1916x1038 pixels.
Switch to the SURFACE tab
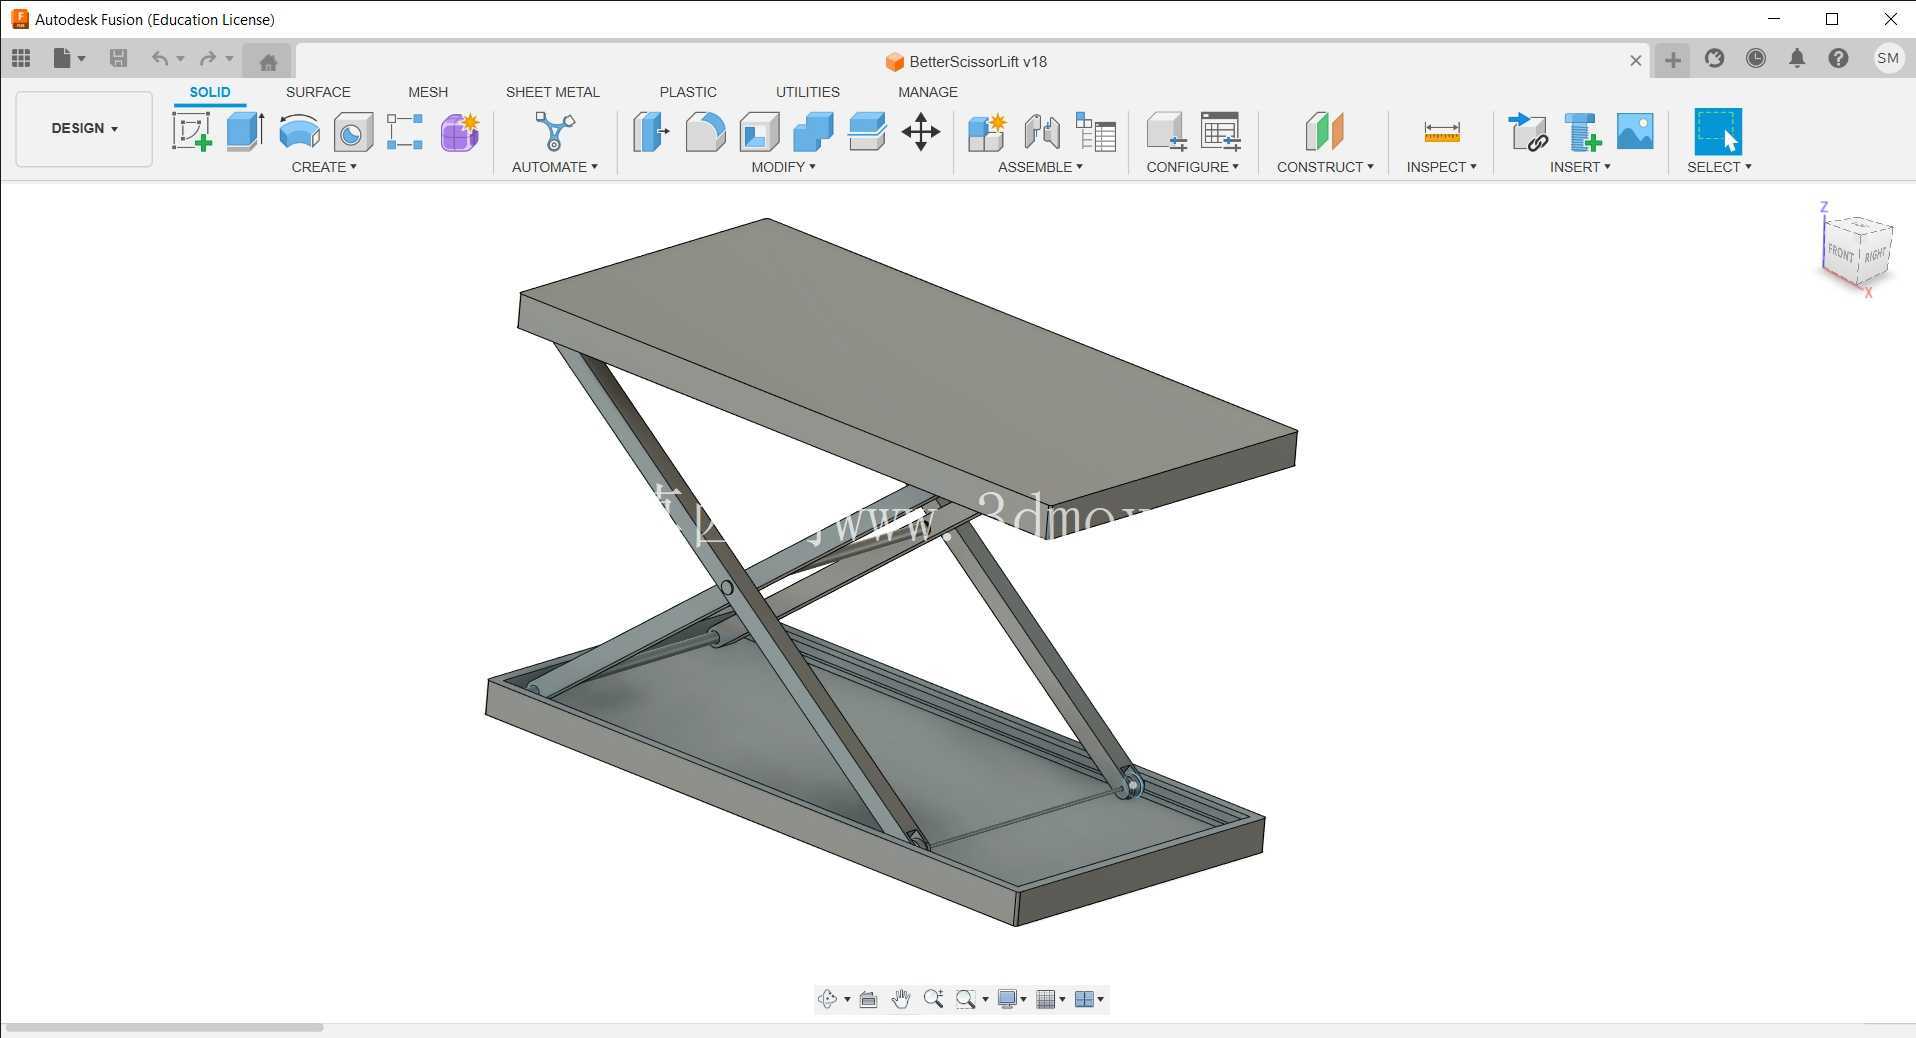(x=318, y=92)
